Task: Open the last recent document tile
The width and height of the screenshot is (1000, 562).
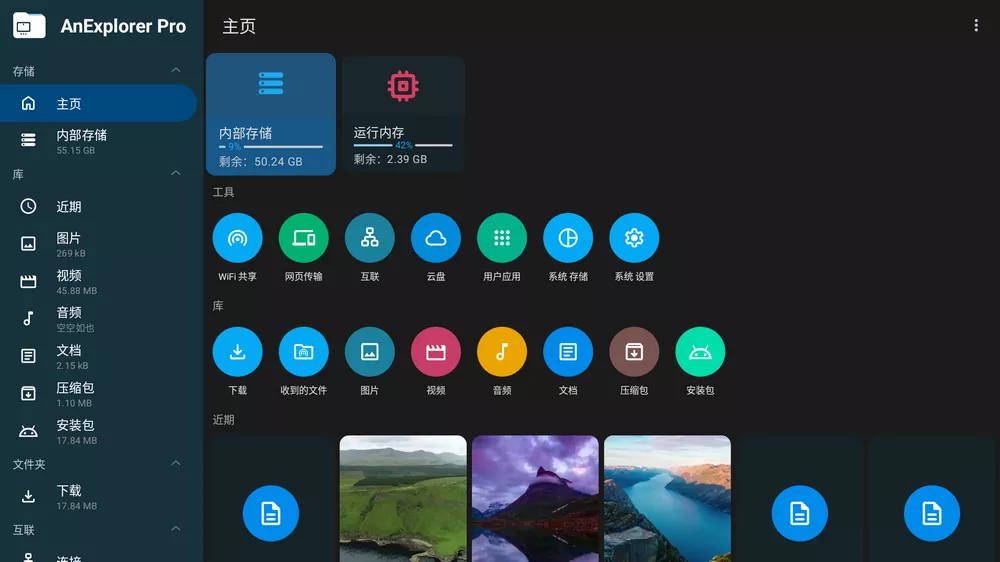Action: pos(932,499)
